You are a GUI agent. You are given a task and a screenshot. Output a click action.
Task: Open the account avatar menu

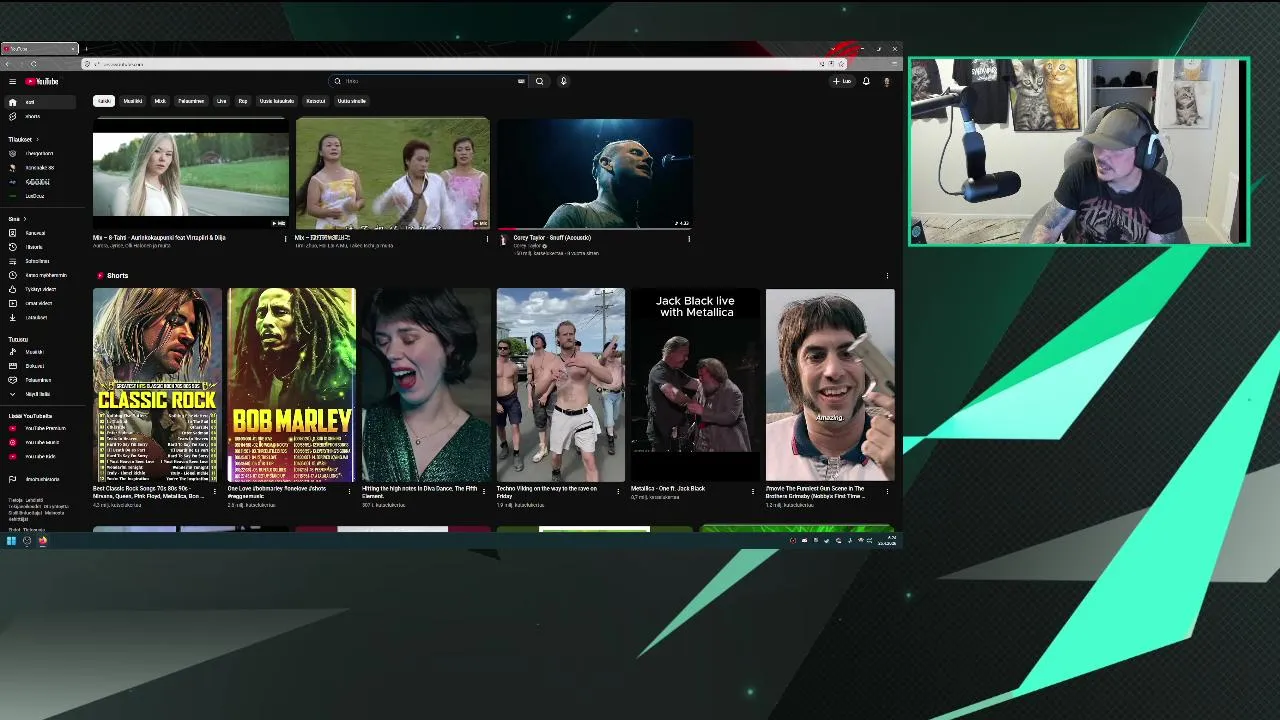886,81
